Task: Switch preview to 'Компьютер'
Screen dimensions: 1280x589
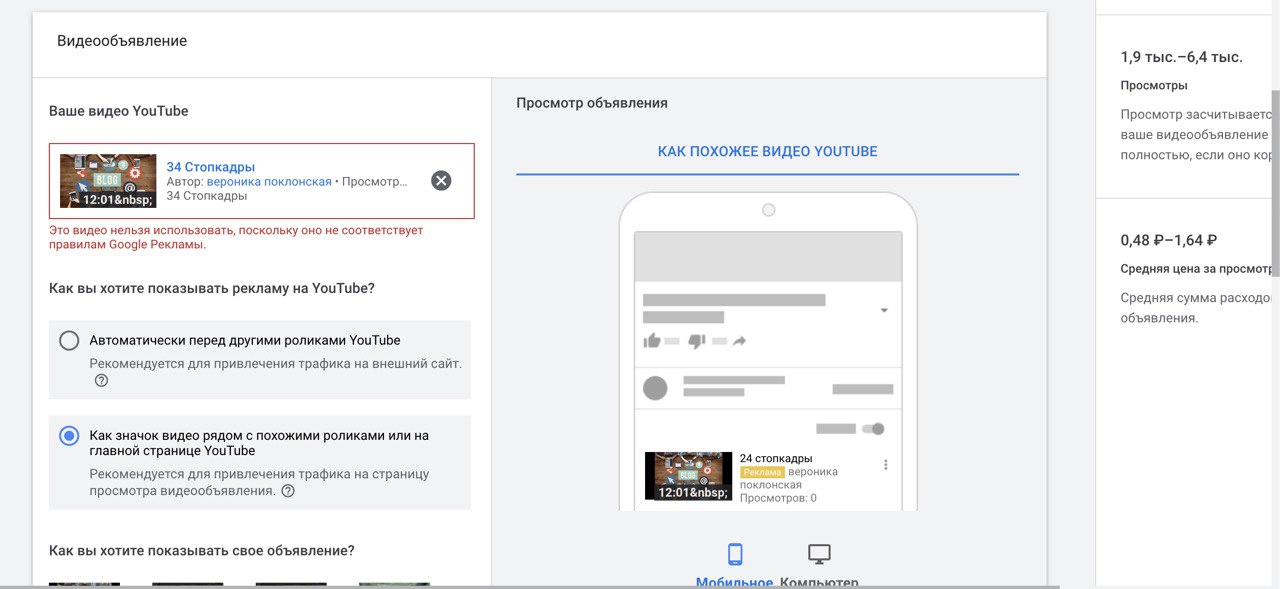Action: pos(819,582)
